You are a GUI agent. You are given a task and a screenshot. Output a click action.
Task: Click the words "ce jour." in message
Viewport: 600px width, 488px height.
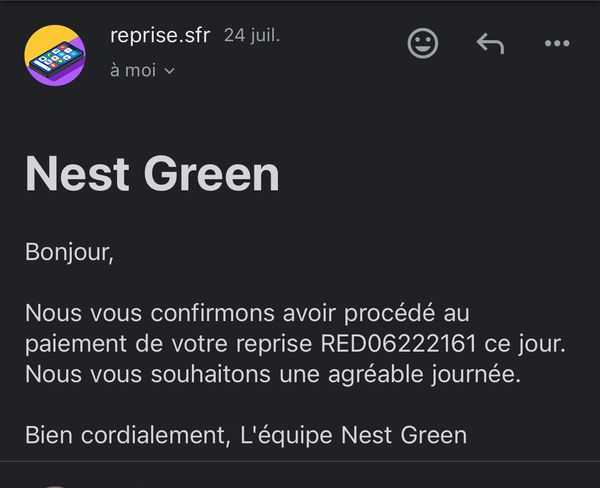[x=525, y=344]
